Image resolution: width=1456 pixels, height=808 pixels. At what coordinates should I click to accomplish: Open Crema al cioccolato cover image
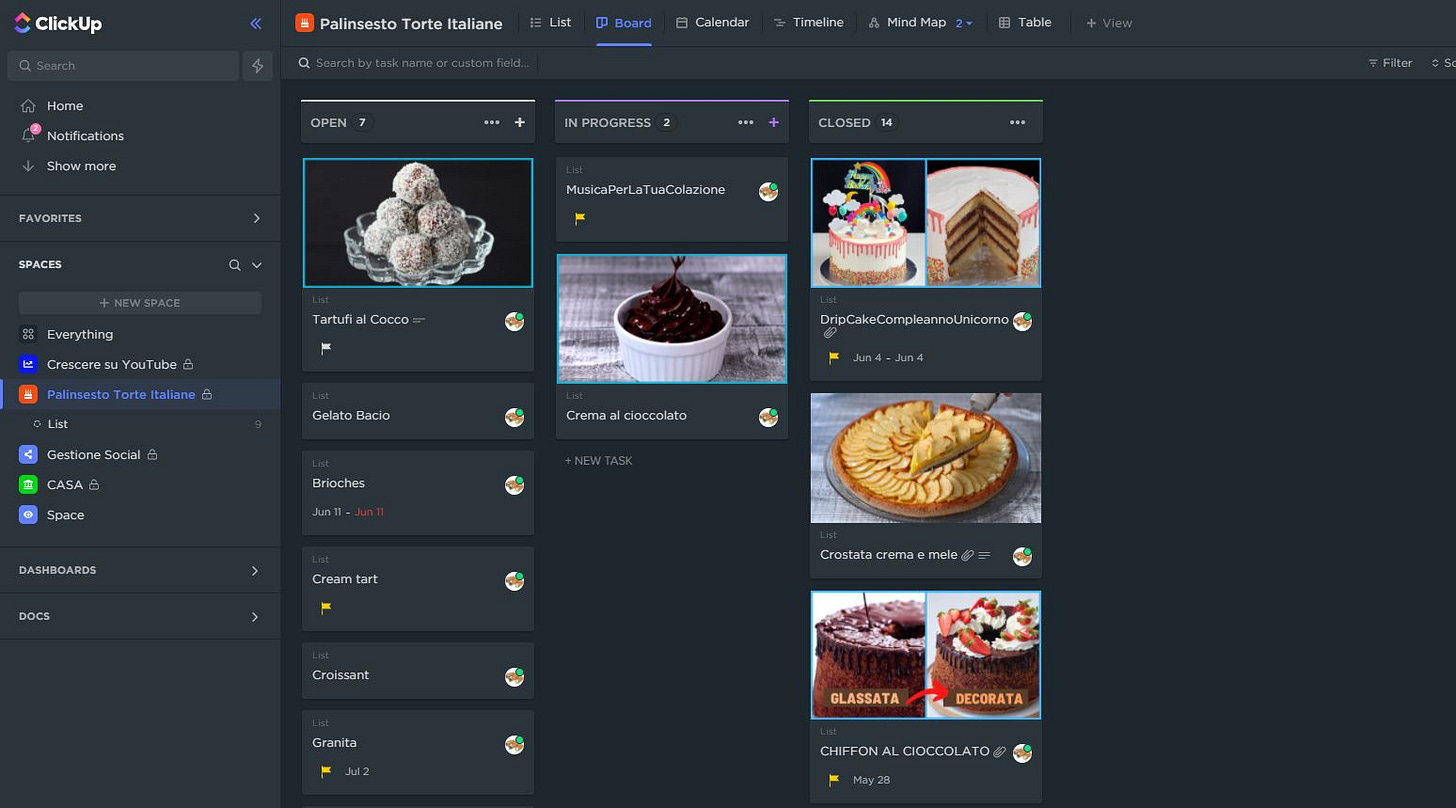click(672, 319)
